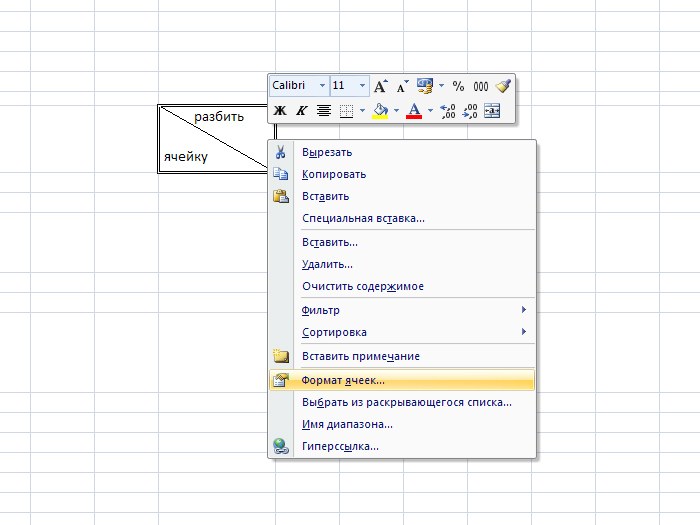The width and height of the screenshot is (700, 525).
Task: Apply yellow fill color bucket
Action: coord(380,111)
